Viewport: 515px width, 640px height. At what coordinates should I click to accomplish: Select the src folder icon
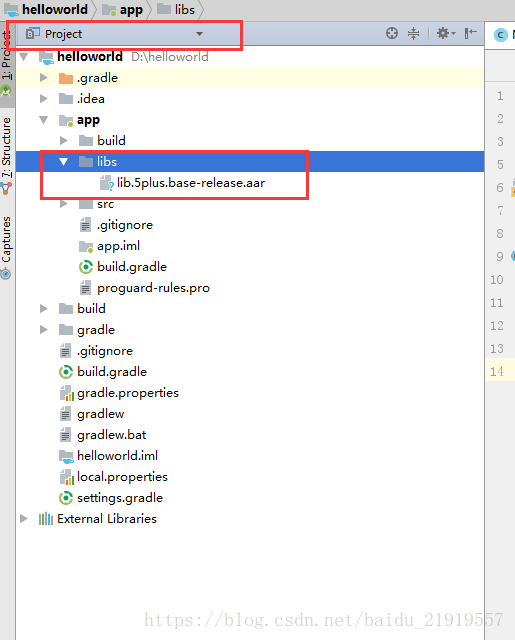[86, 204]
